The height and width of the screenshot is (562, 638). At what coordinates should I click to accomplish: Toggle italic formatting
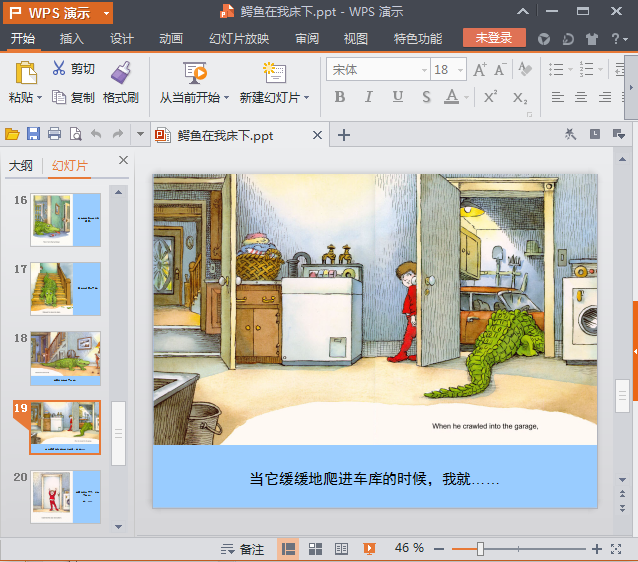pyautogui.click(x=369, y=97)
